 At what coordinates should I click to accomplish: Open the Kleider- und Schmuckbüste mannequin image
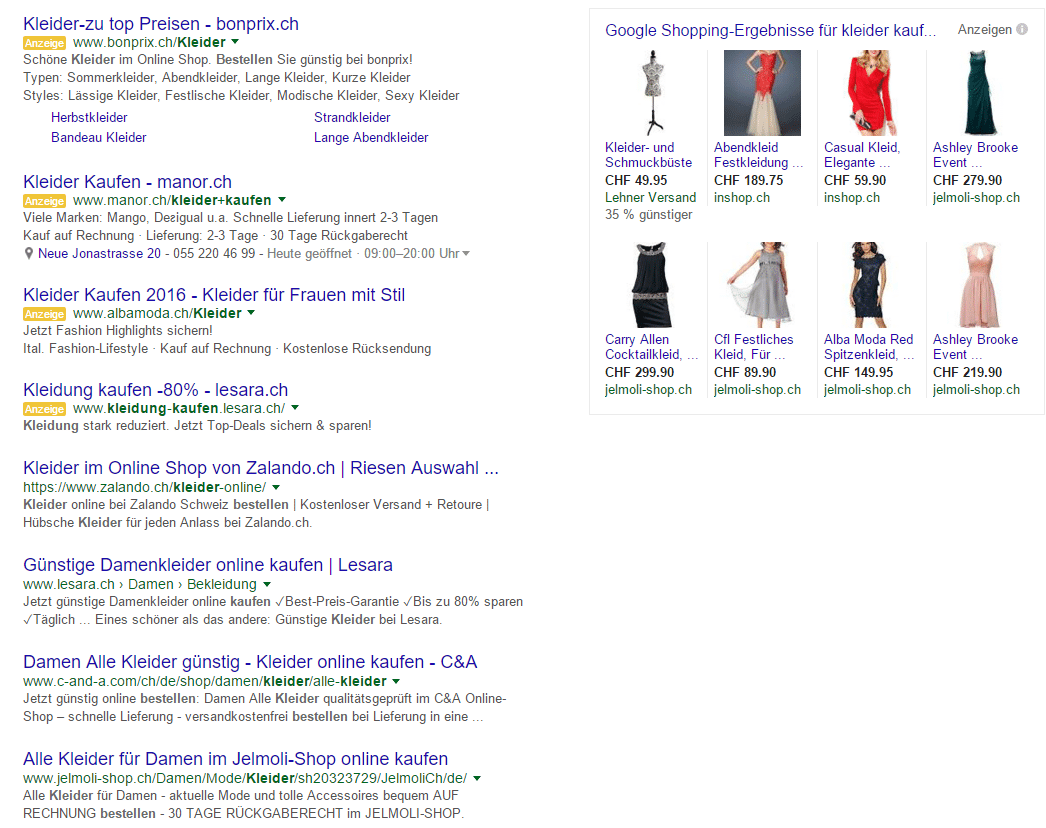(x=653, y=93)
